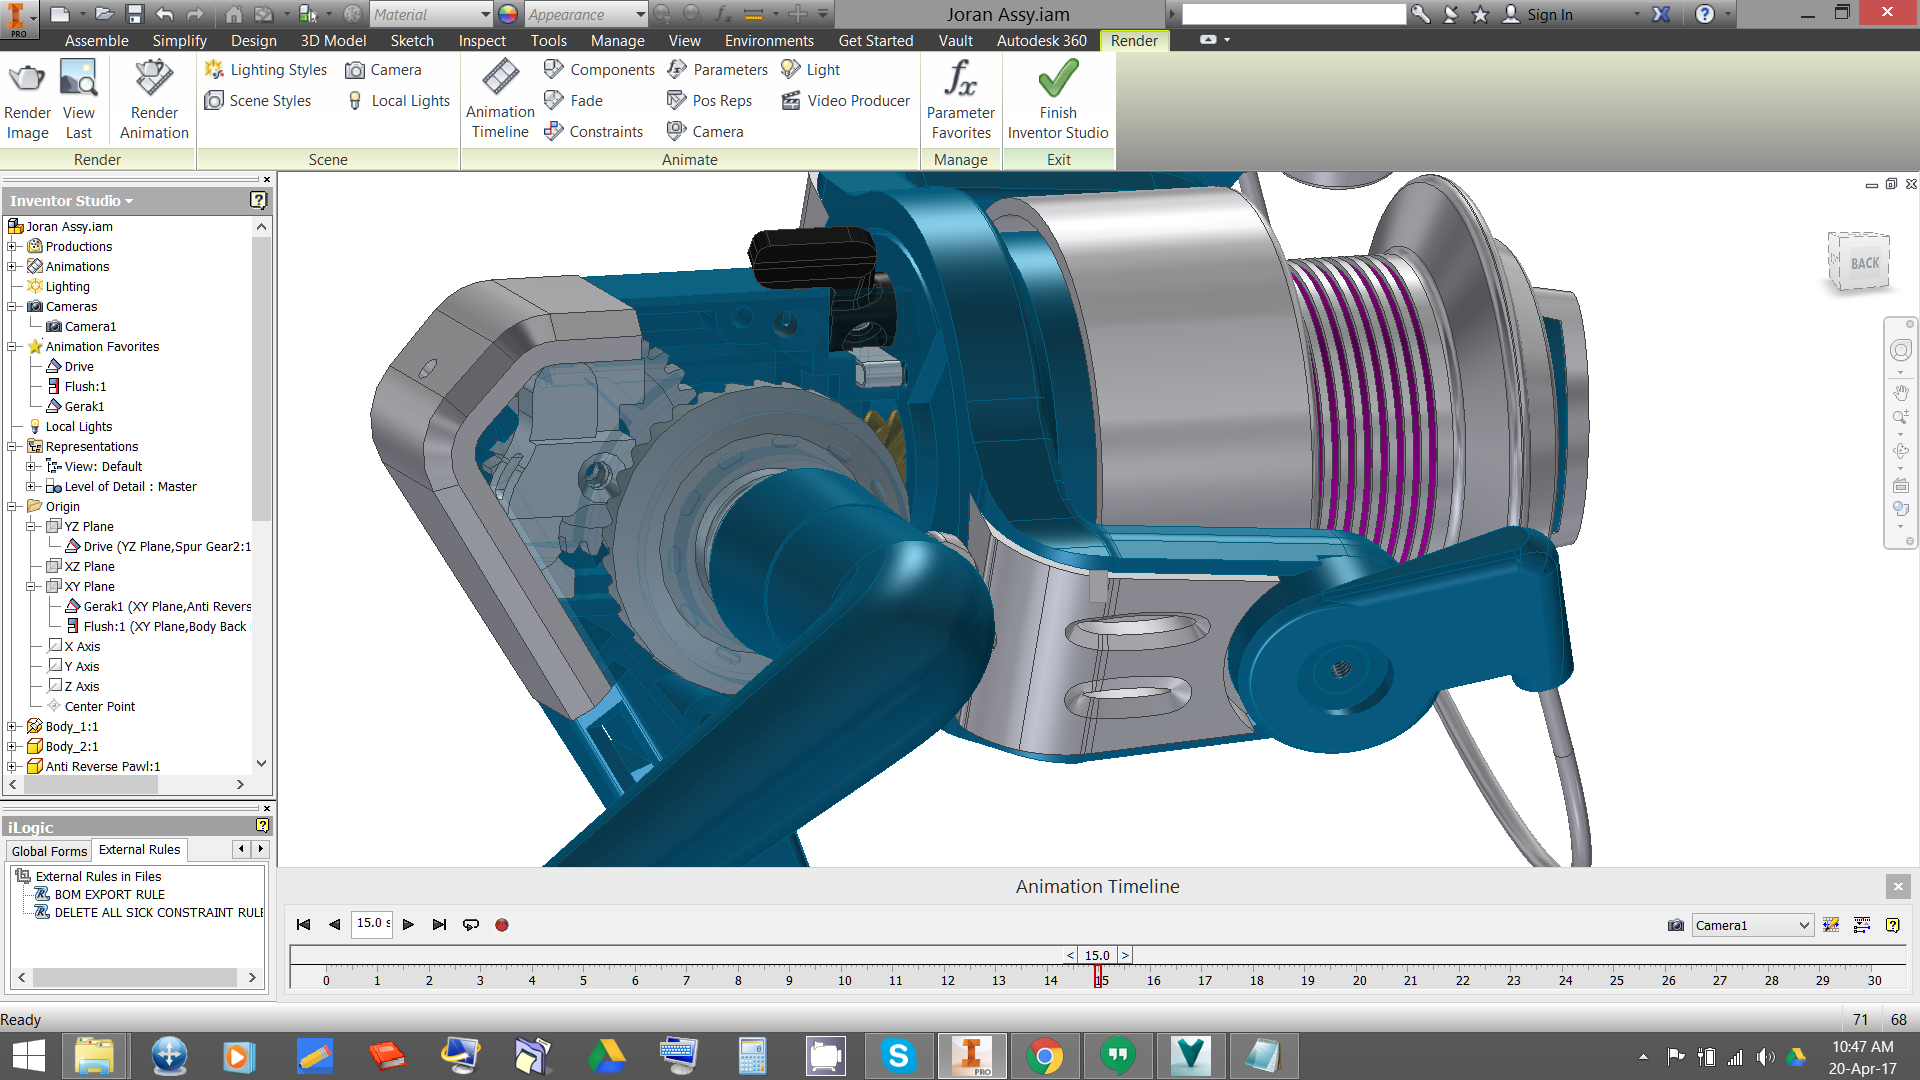The image size is (1920, 1080).
Task: Switch to Global Forms tab in iLogic
Action: tap(49, 851)
